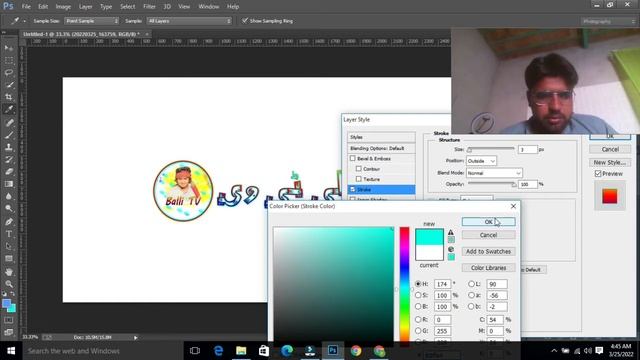Open Color Libraries
This screenshot has width=640, height=360.
click(489, 268)
